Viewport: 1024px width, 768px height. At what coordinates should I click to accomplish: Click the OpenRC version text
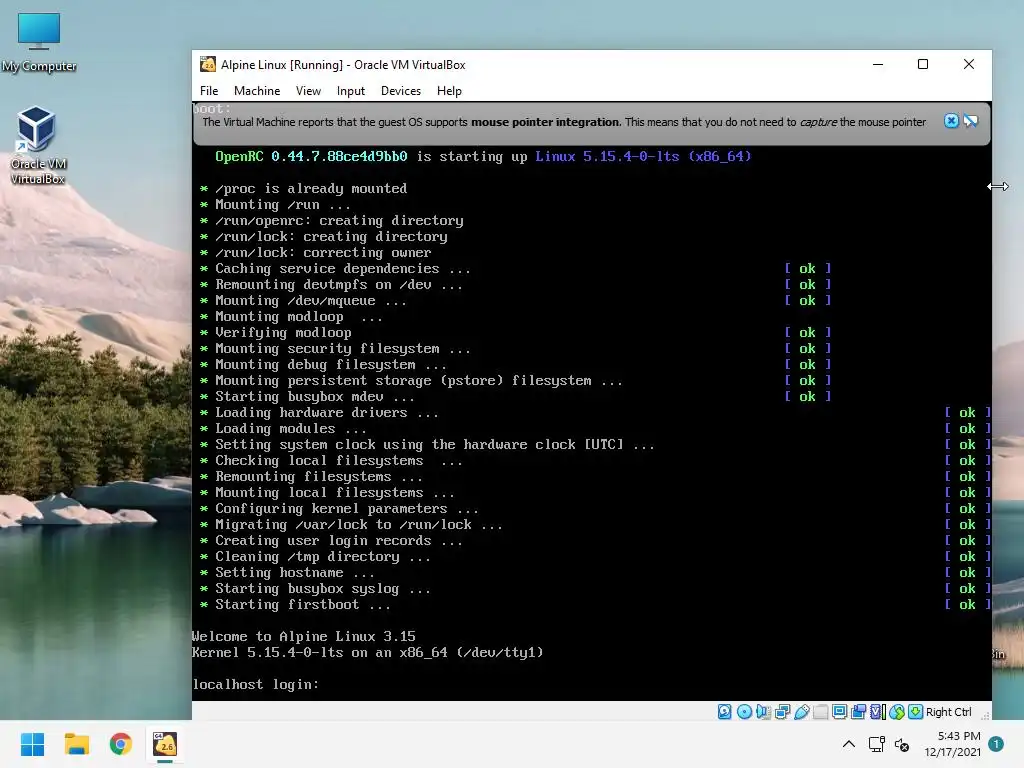311,156
